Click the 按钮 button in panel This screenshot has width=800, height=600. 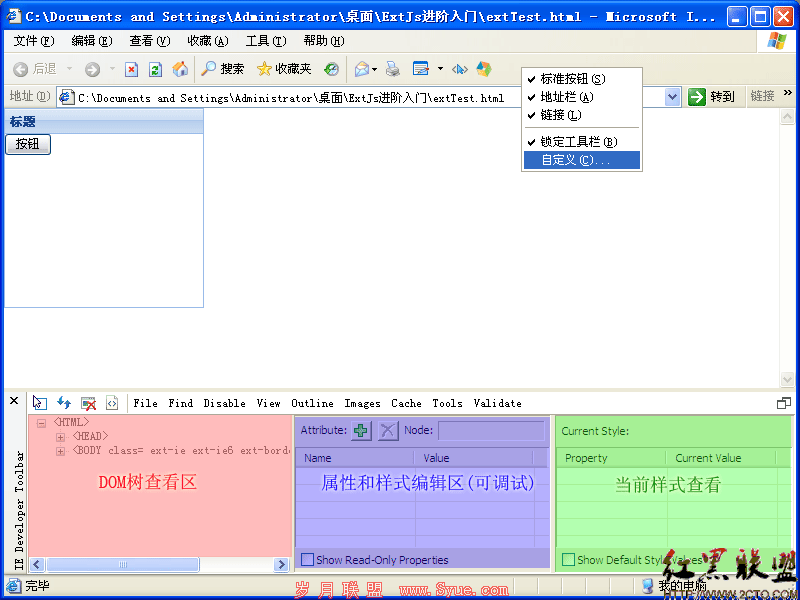click(x=28, y=144)
